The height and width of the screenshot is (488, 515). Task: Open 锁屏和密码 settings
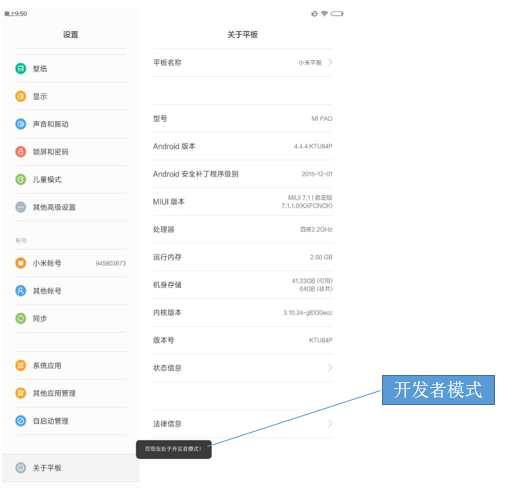tap(71, 152)
